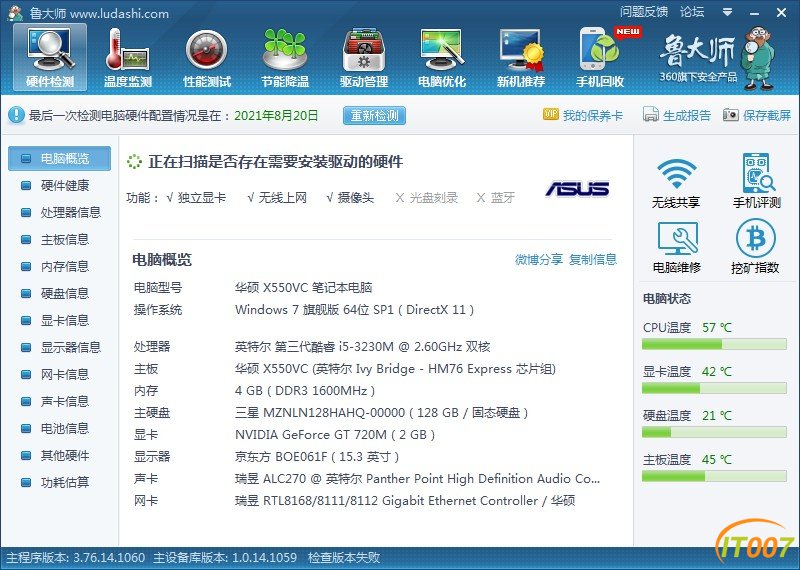
Task: Click the 三星 MZNLN128HAHQ disk text
Action: point(382,413)
